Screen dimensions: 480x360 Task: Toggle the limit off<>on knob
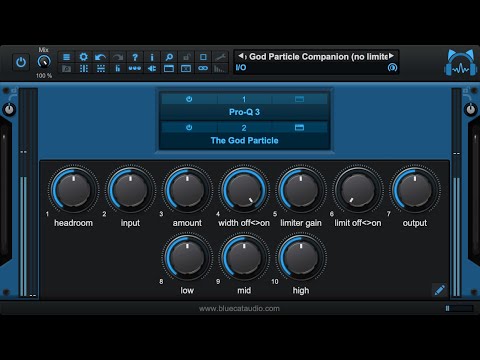(358, 190)
